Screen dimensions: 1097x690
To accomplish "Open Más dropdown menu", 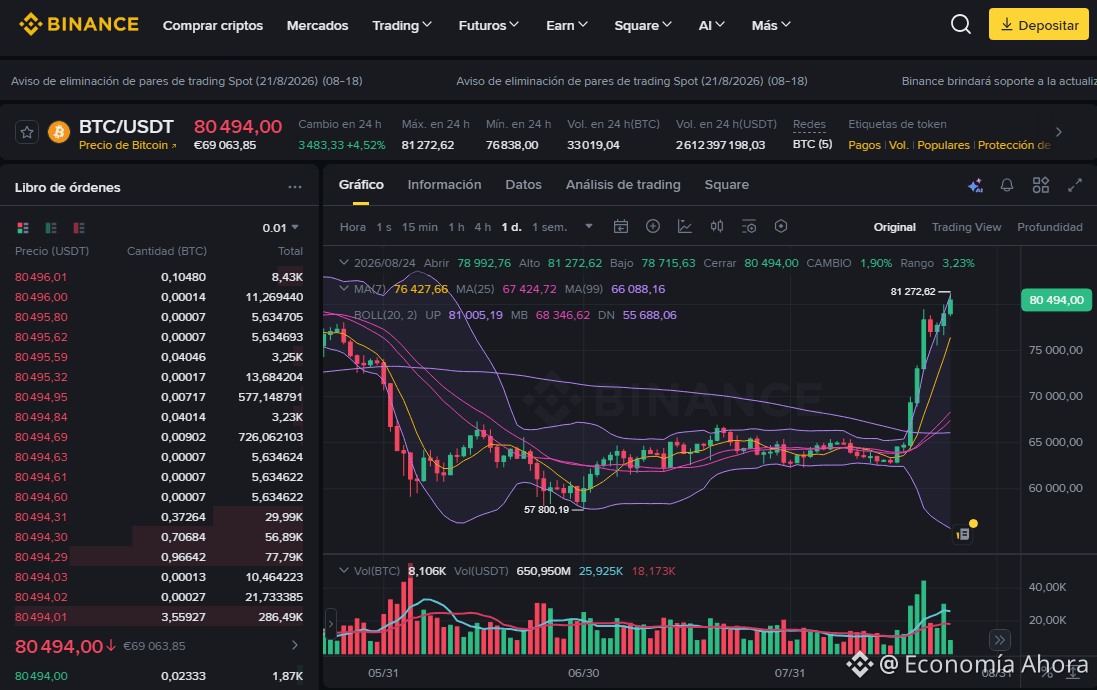I will [771, 25].
